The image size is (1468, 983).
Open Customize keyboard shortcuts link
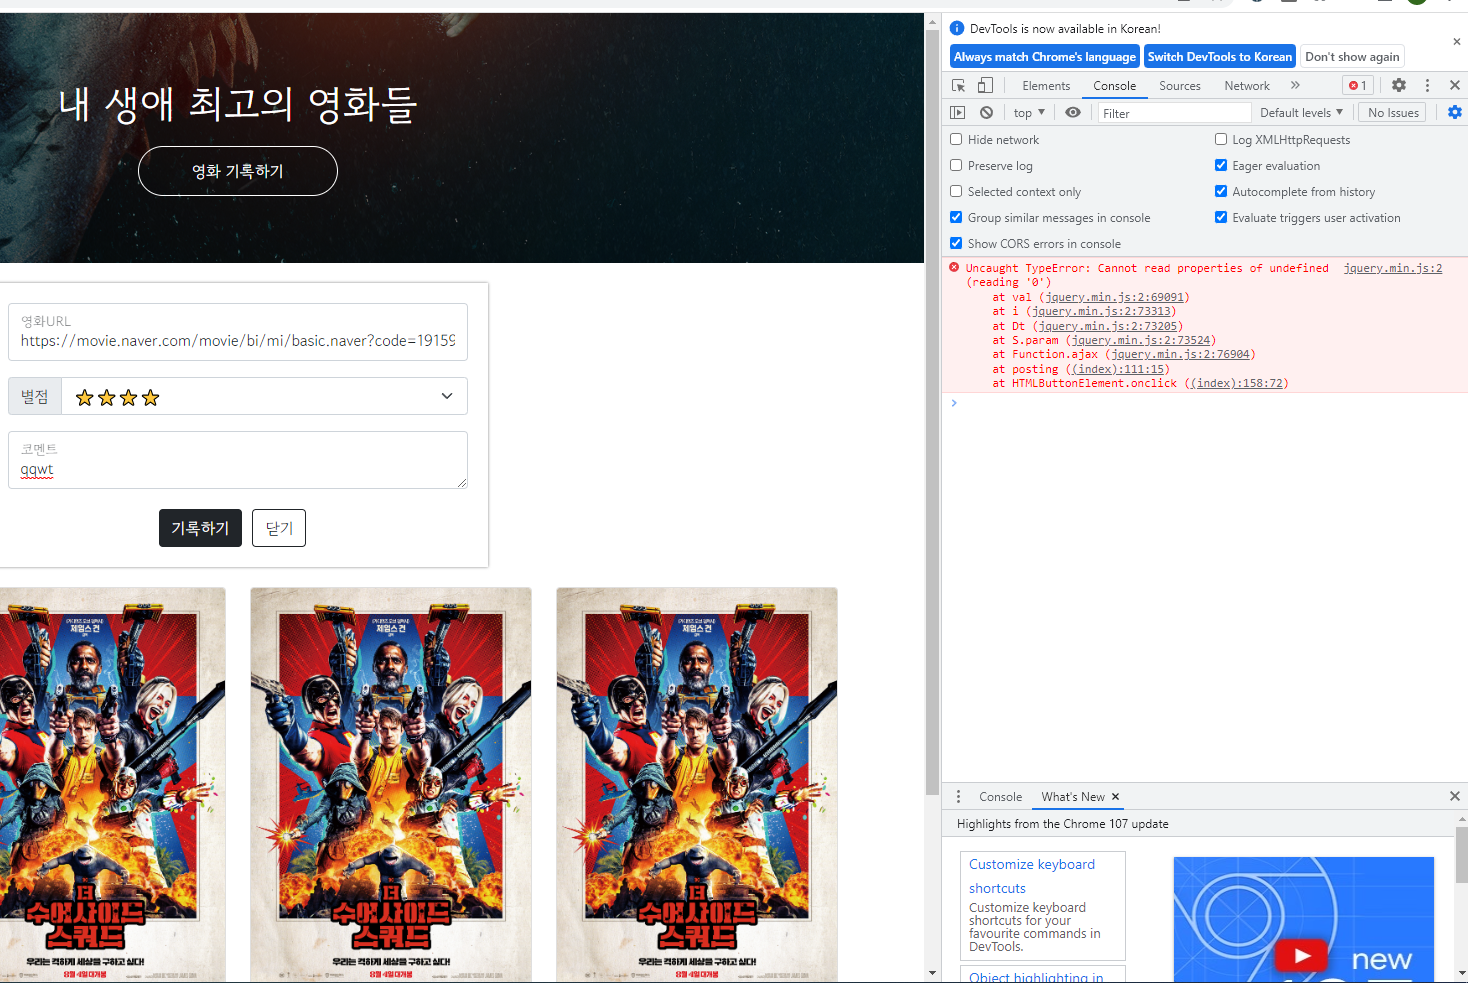click(1032, 876)
